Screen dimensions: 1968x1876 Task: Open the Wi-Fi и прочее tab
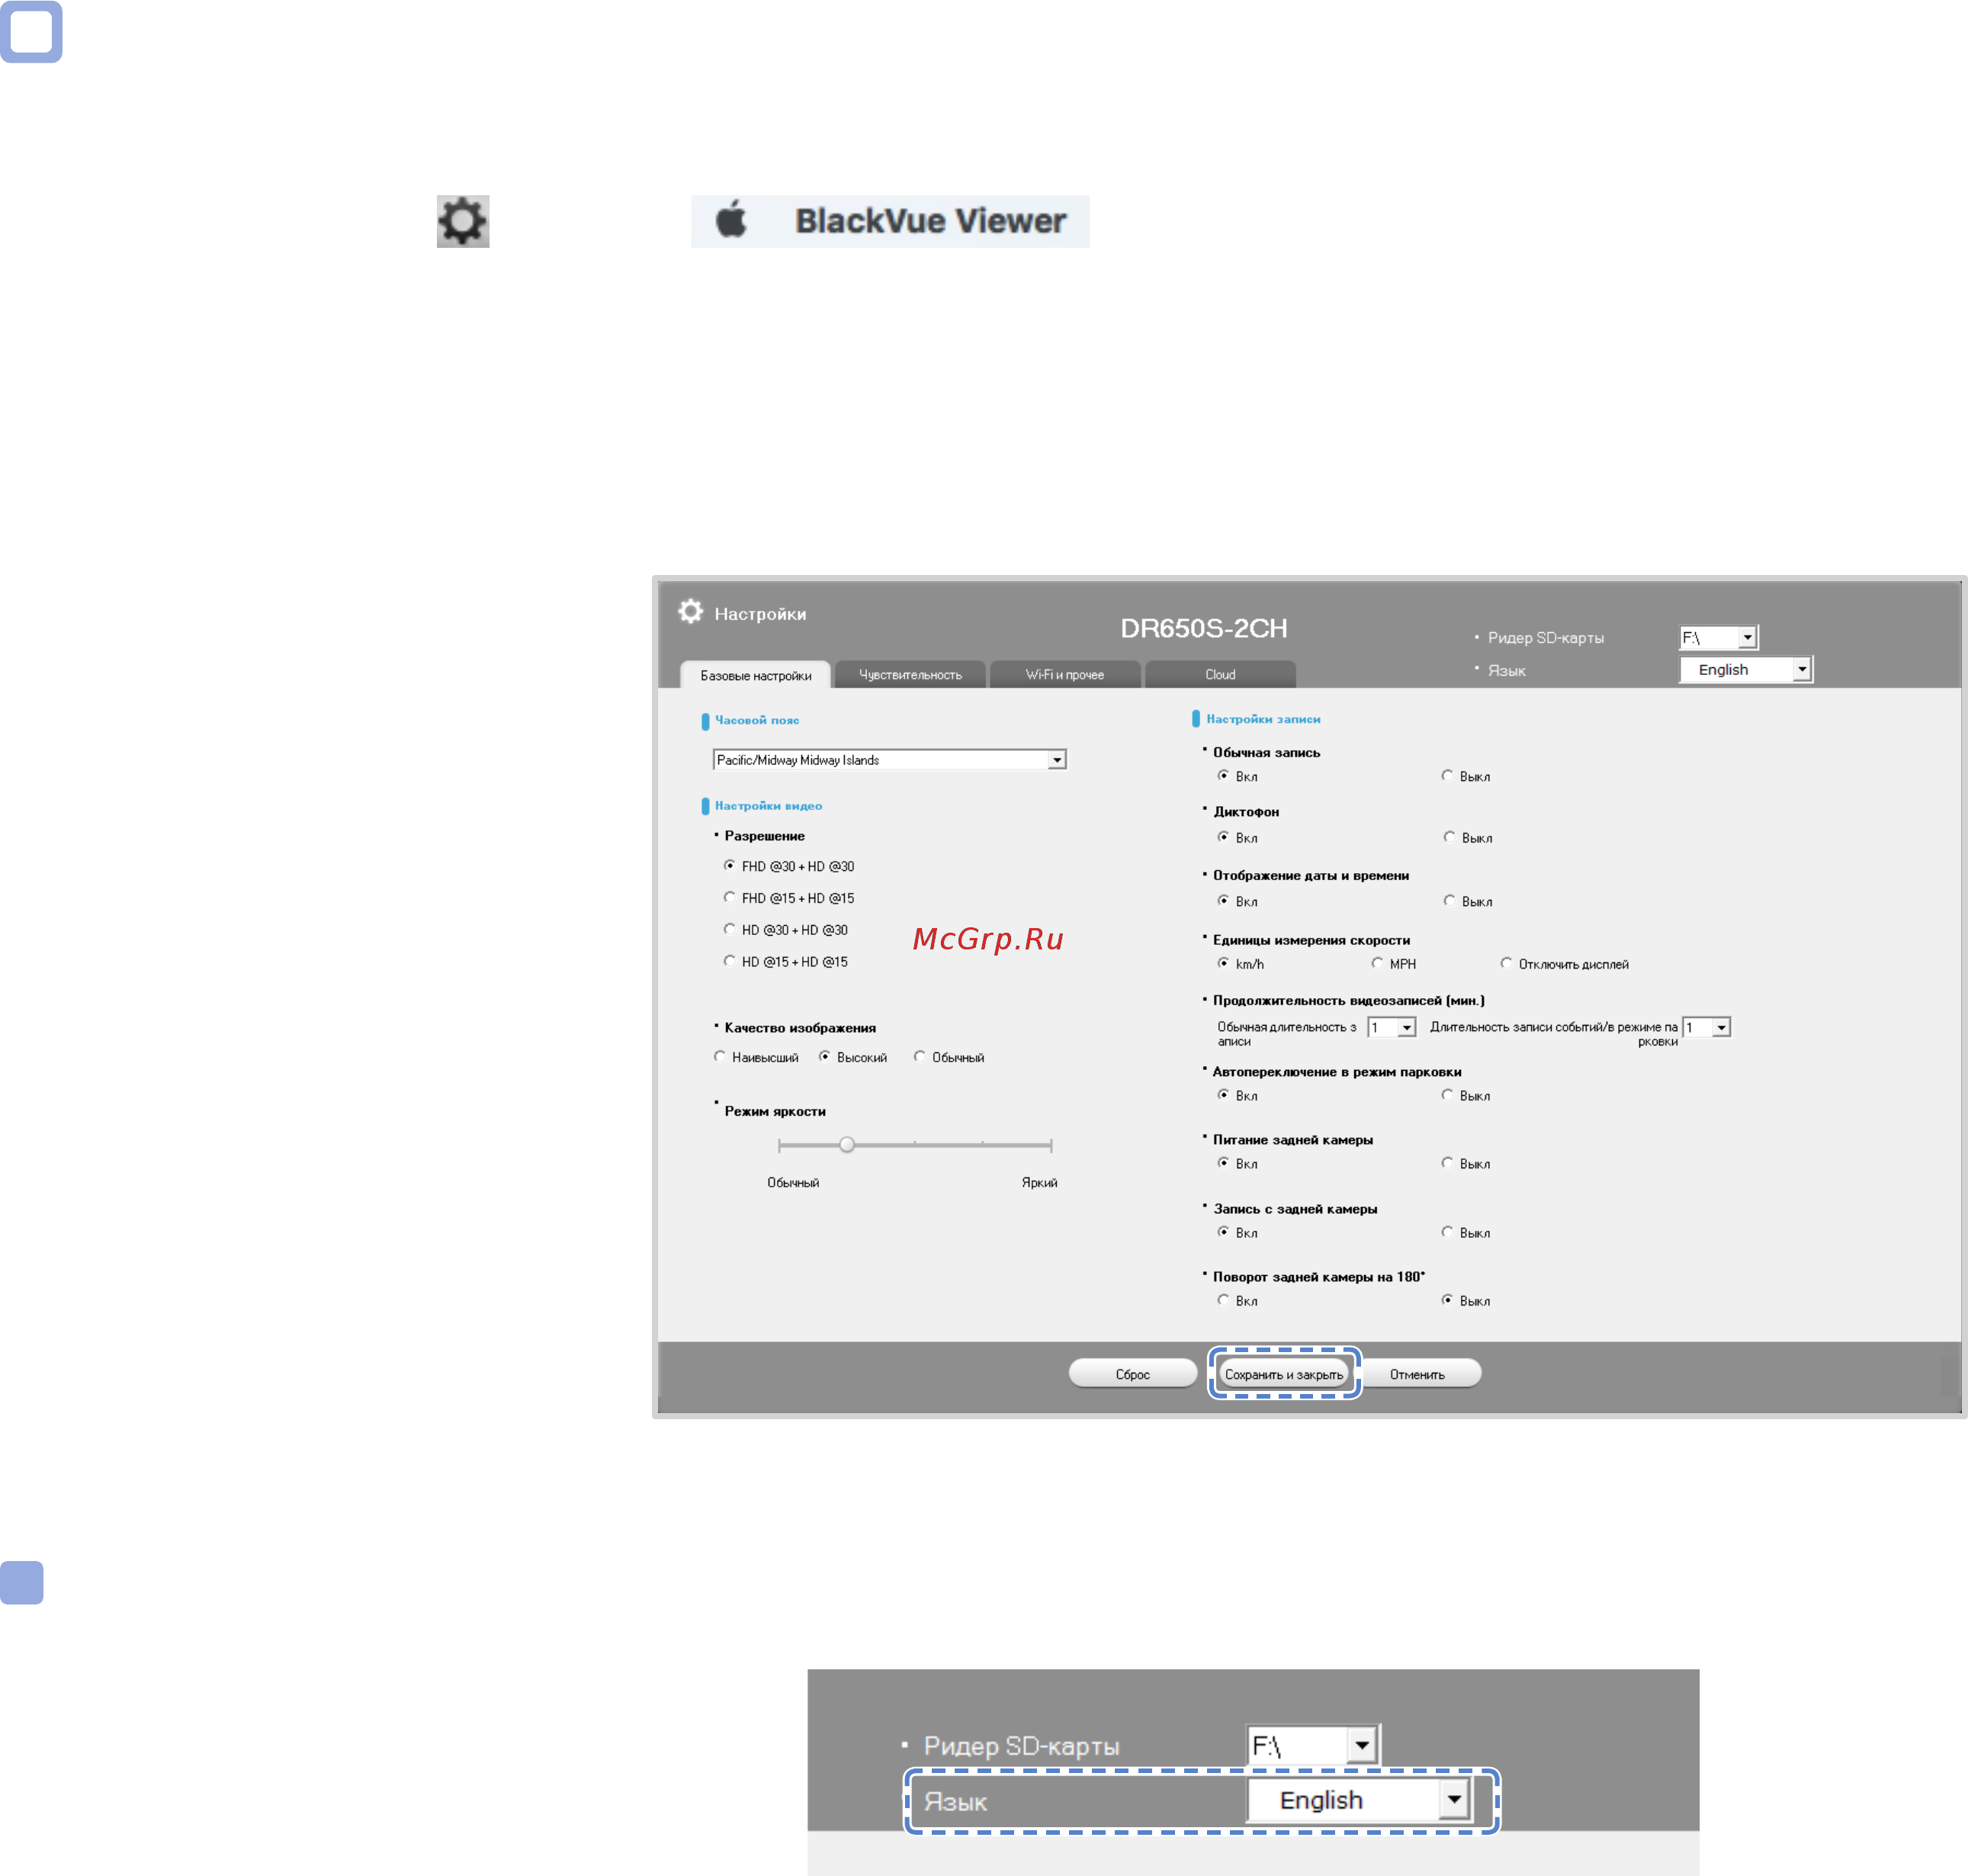[1065, 675]
